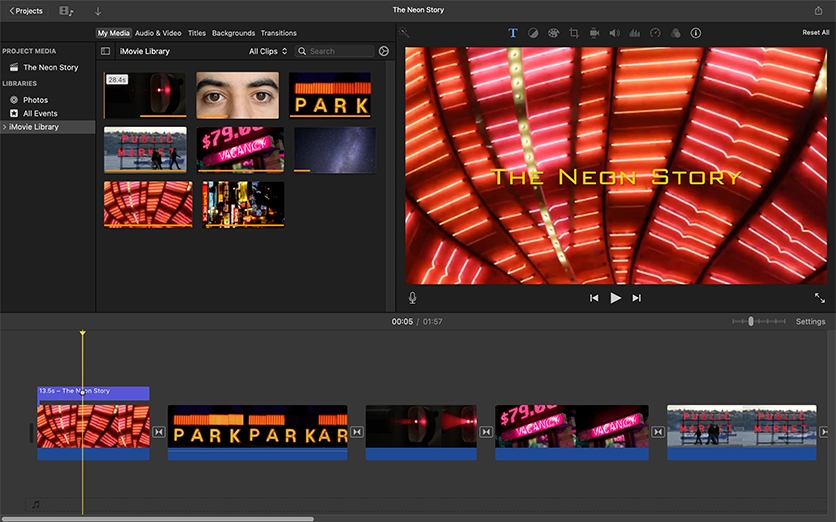Select the Cropping tool
Image resolution: width=836 pixels, height=522 pixels.
tap(574, 33)
